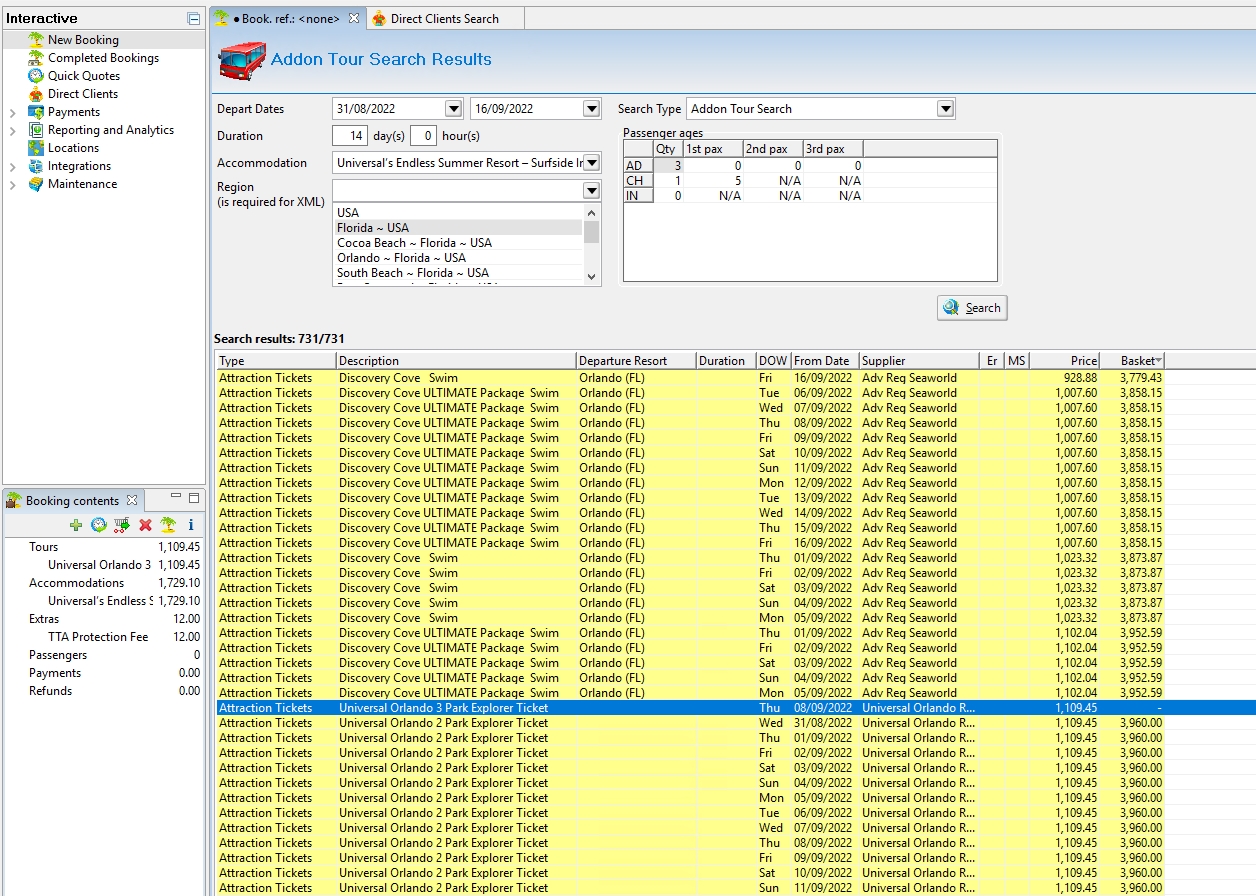The width and height of the screenshot is (1256, 896).
Task: Switch to the Direct Clients Search tab
Action: [x=444, y=18]
